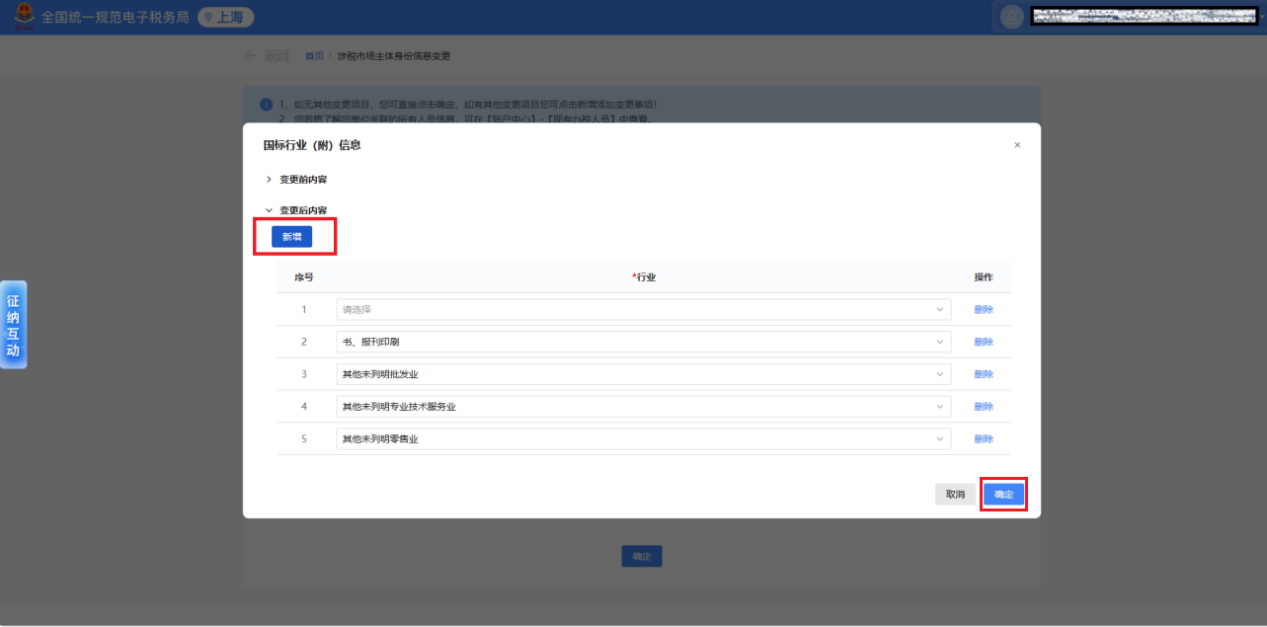Image resolution: width=1267 pixels, height=627 pixels.
Task: Click 取消 to cancel the dialog
Action: point(955,494)
